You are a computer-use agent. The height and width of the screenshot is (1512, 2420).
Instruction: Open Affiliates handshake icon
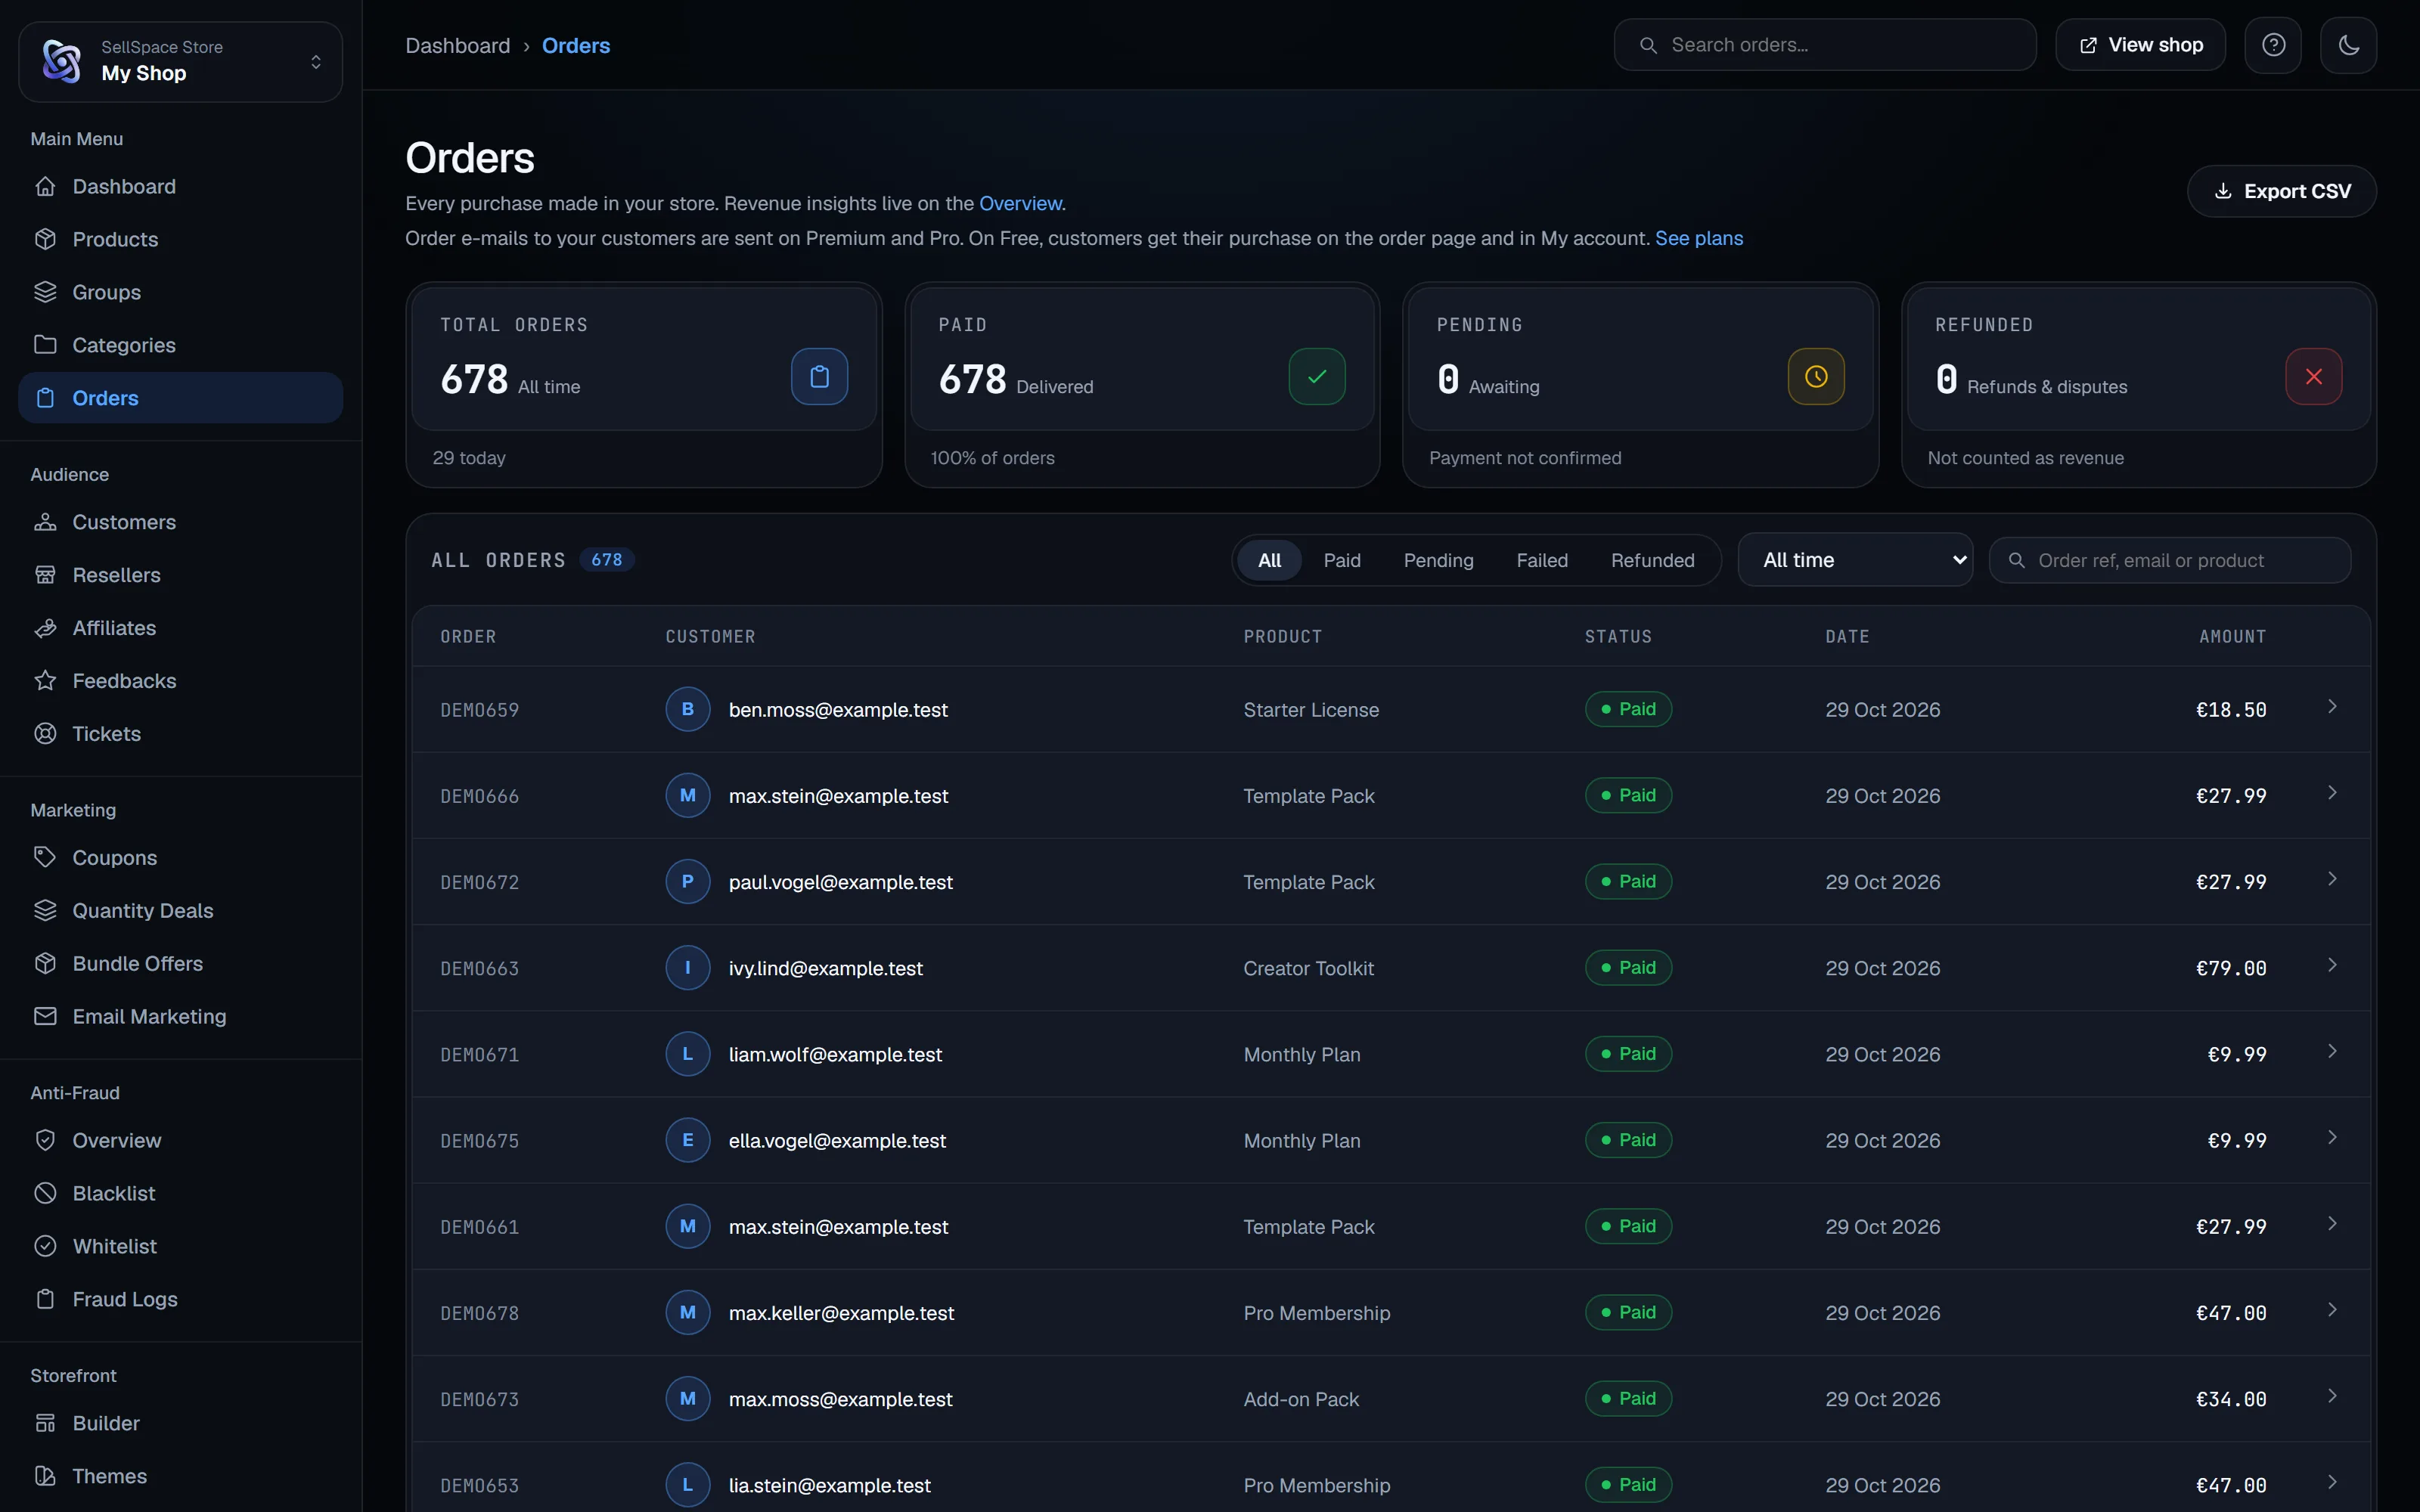click(x=45, y=628)
